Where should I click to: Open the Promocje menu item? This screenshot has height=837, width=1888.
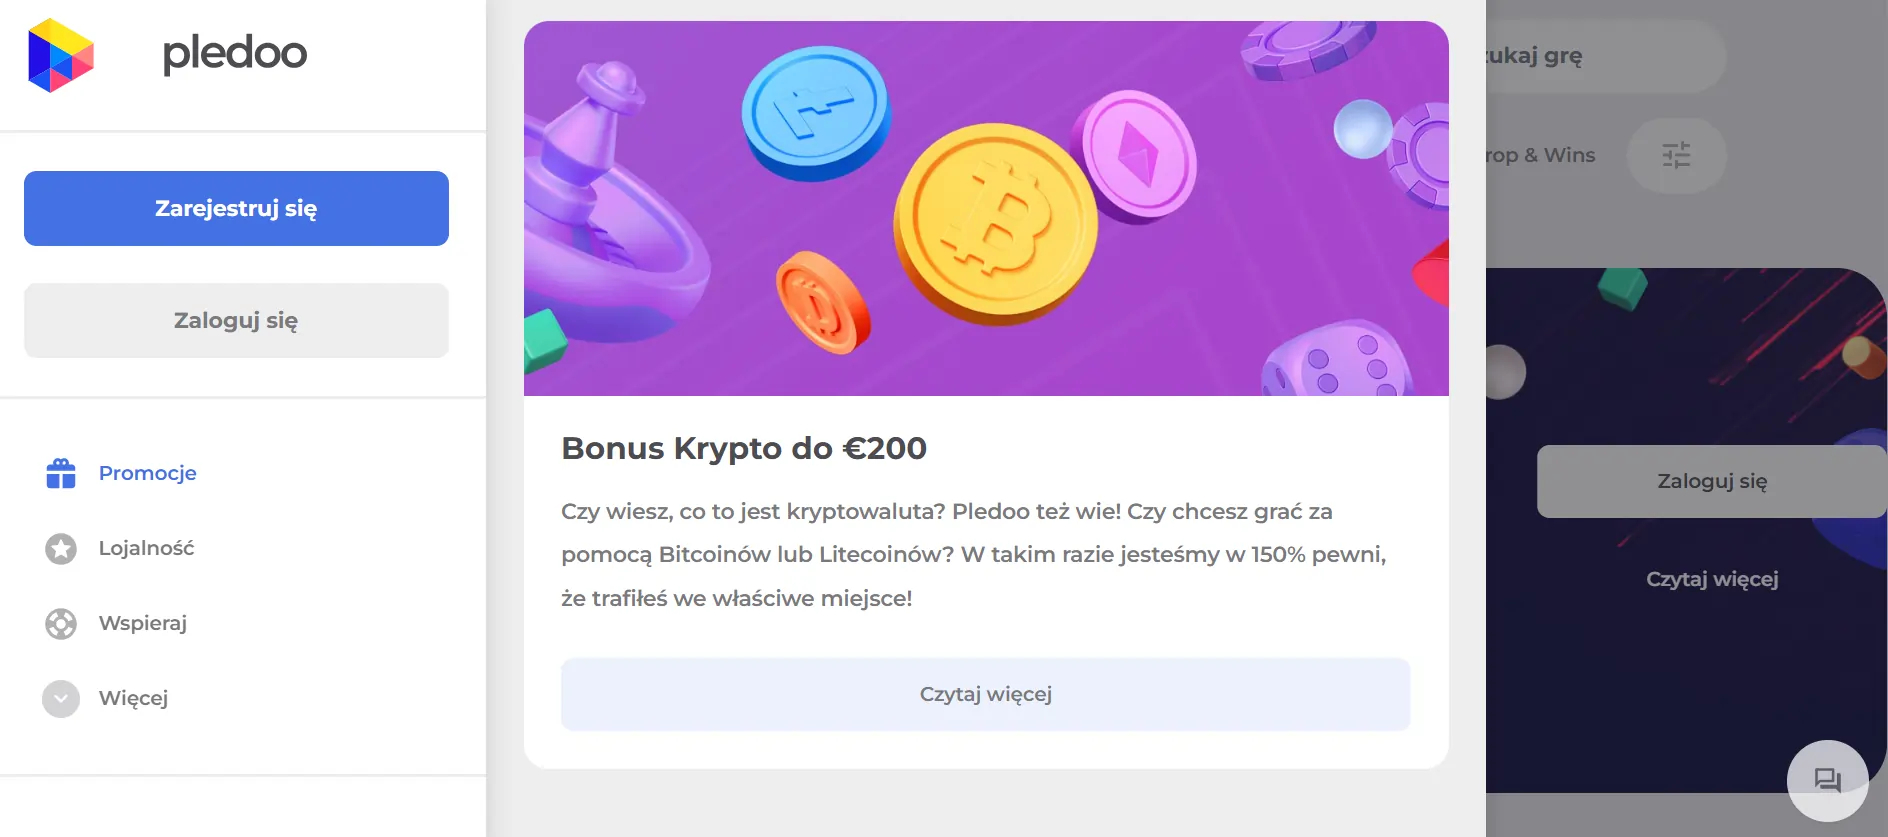[x=147, y=473]
